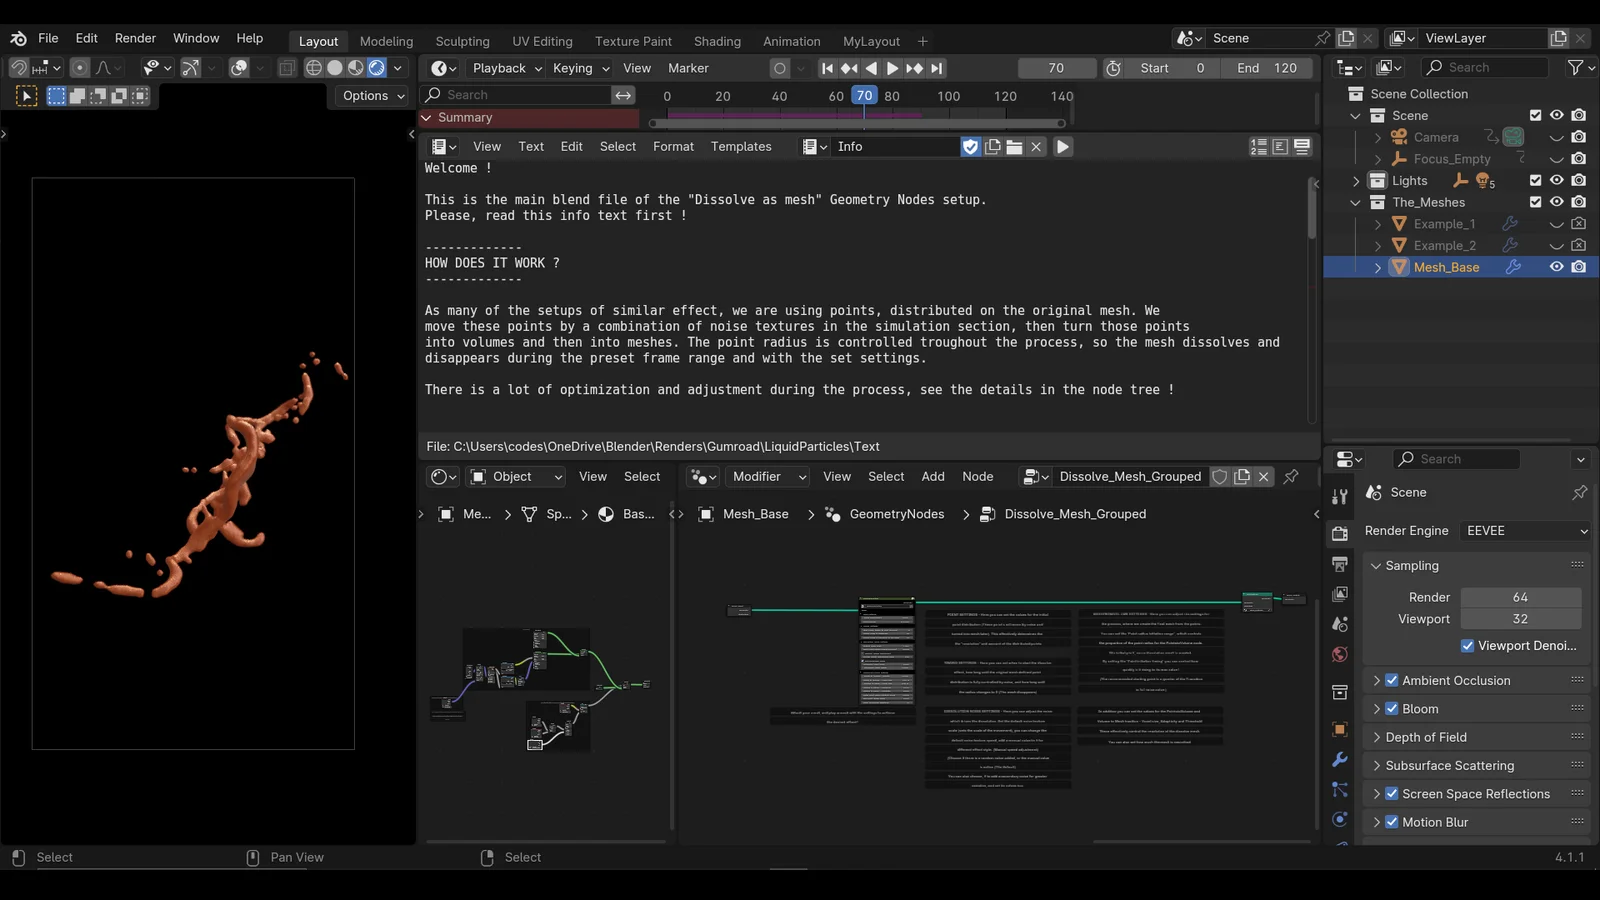Click the modifier wrench icon beside Example_1
Screen dimensions: 1600x900
pos(1510,223)
